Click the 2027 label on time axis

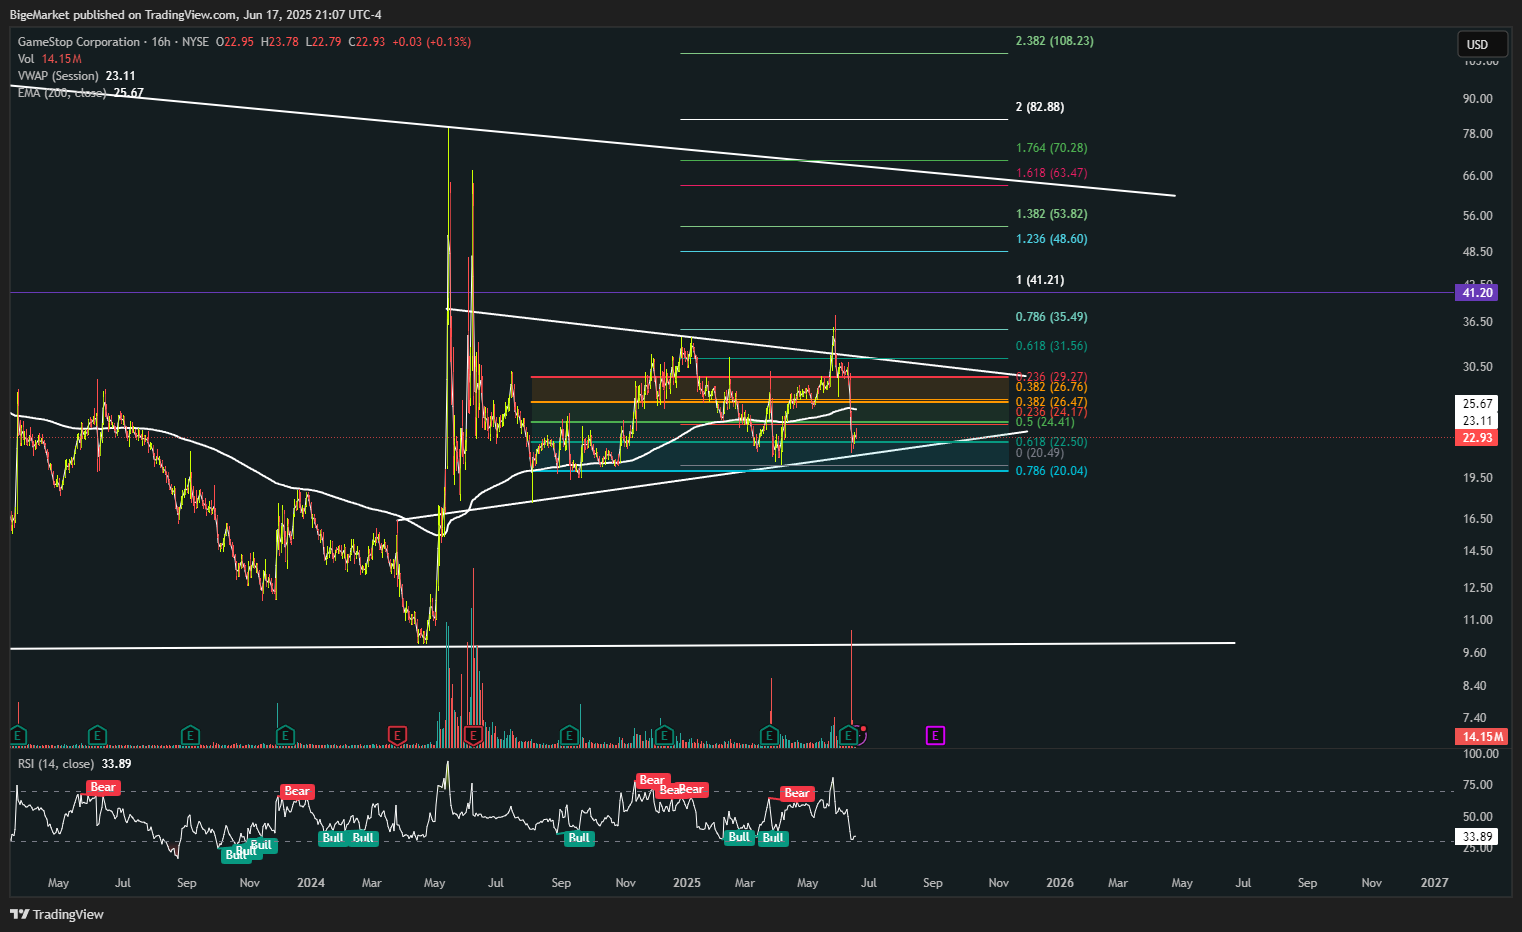pos(1434,883)
